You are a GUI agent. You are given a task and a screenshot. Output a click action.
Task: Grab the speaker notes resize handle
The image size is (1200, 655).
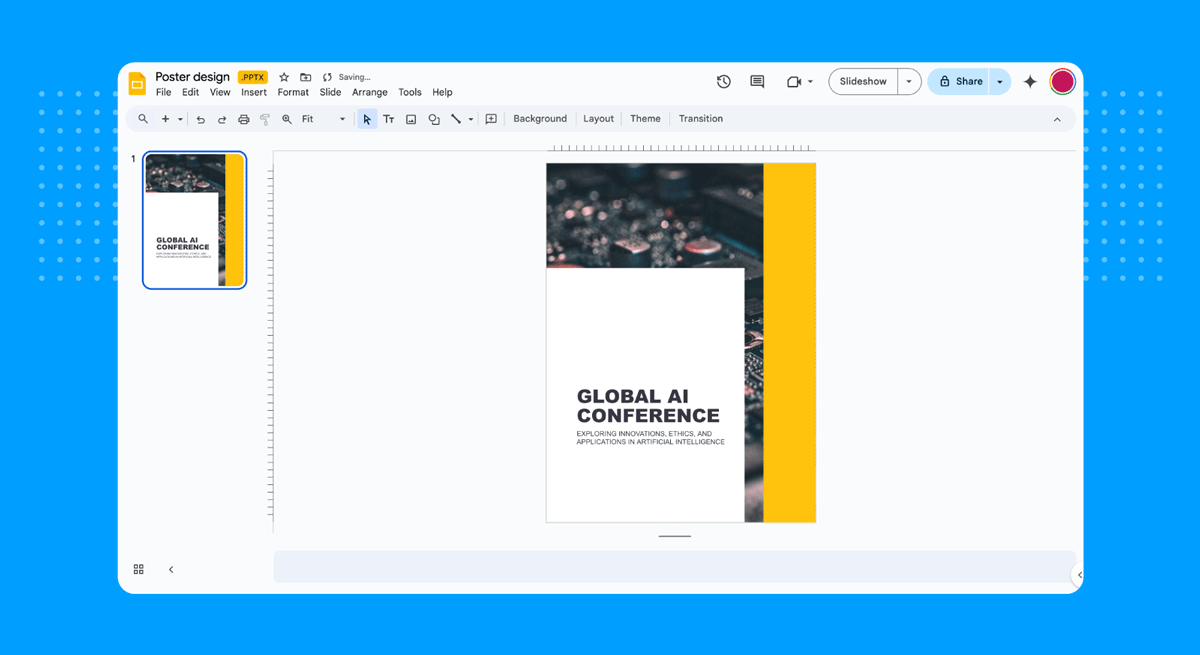(x=675, y=536)
